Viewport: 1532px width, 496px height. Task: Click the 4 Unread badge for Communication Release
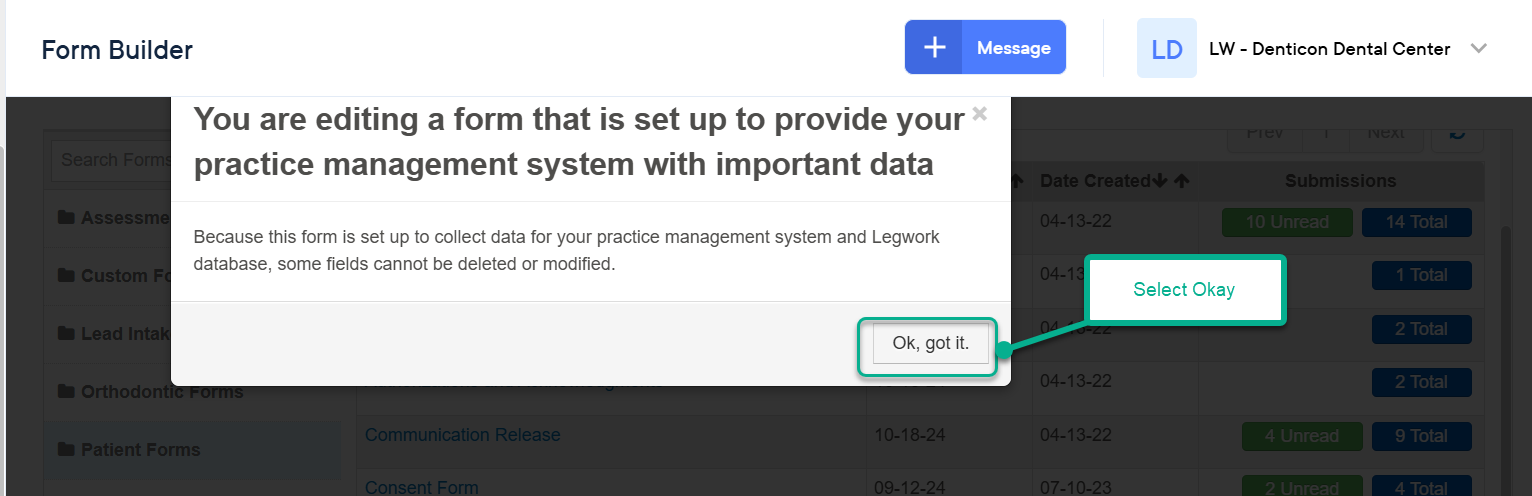click(1301, 436)
